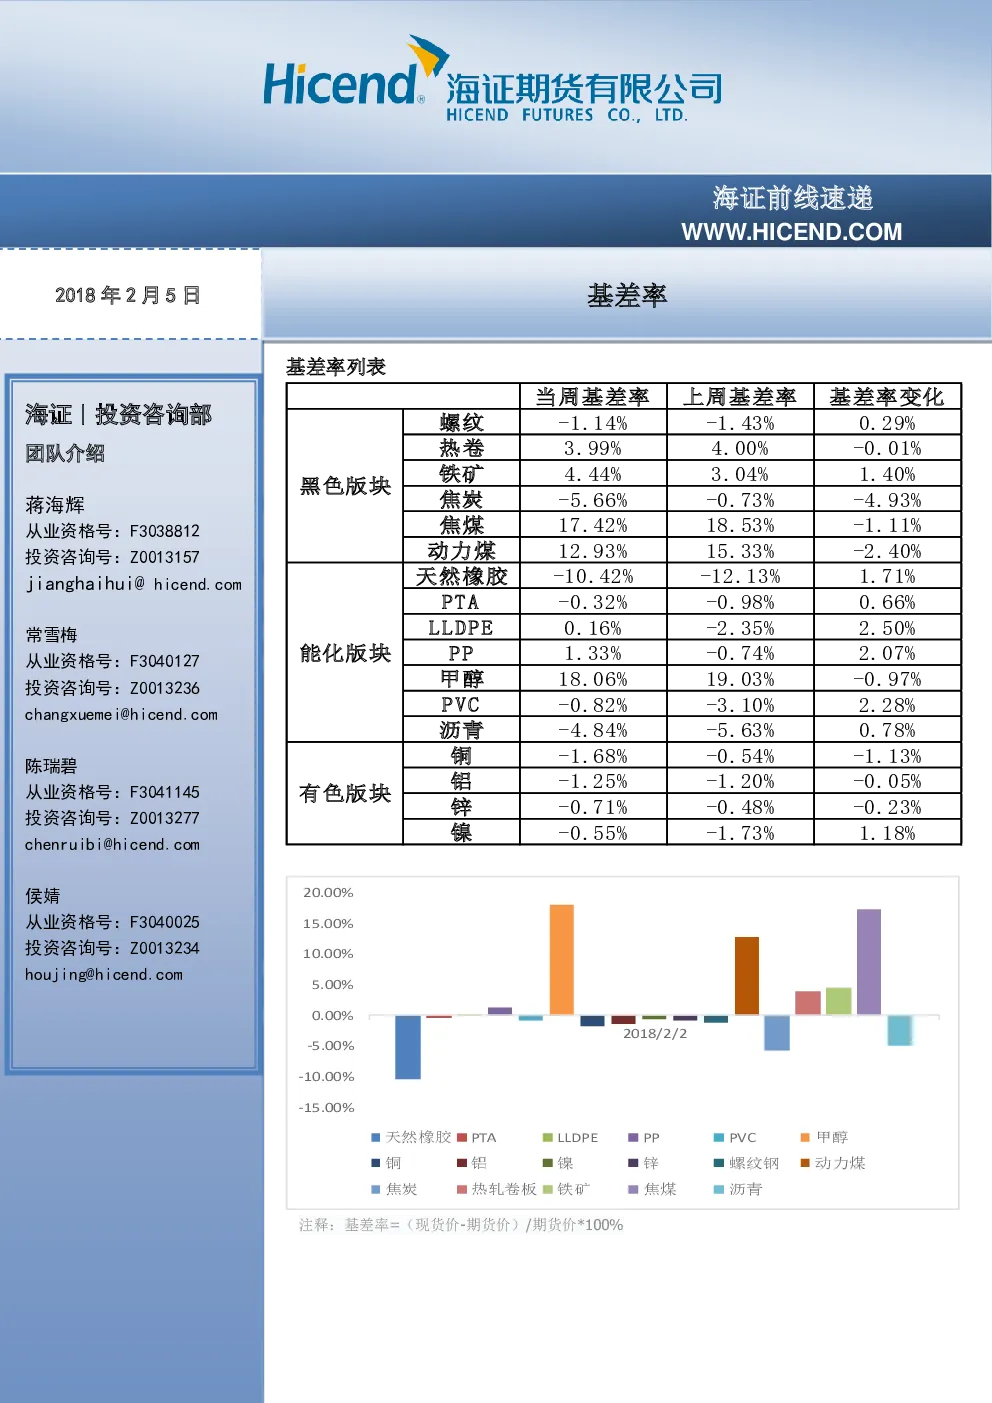
Task: Select the 黑色版块 group cell
Action: pyautogui.click(x=345, y=486)
